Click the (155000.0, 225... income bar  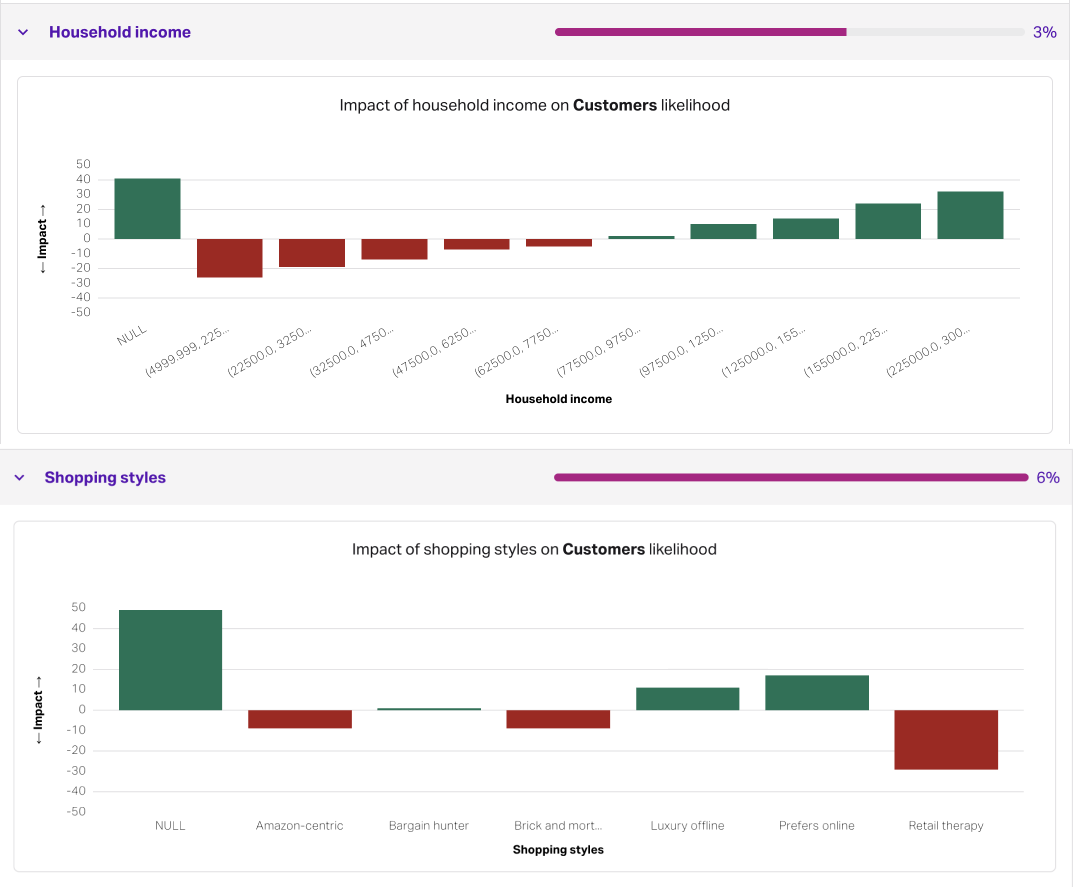pos(888,221)
